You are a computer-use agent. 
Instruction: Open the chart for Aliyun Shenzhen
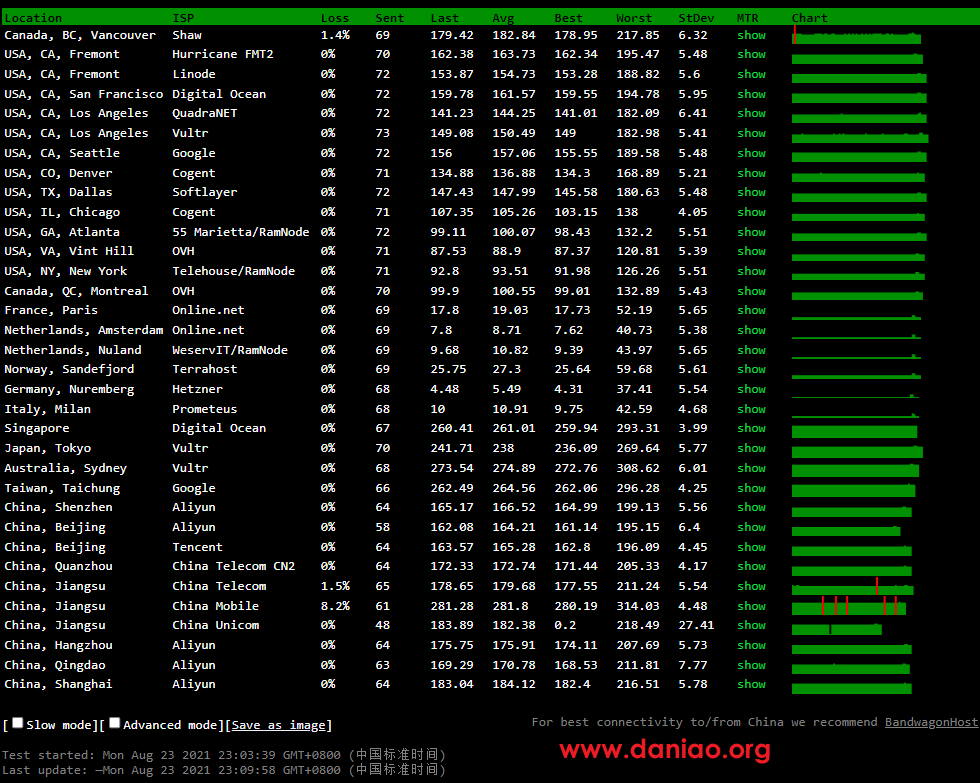click(852, 512)
